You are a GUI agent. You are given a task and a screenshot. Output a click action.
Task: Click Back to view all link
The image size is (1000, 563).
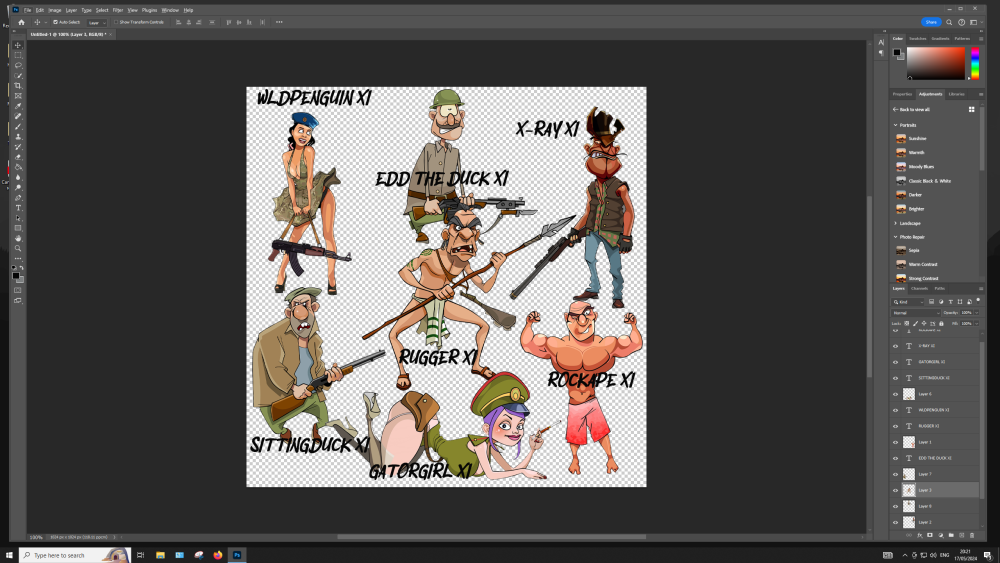pos(913,109)
